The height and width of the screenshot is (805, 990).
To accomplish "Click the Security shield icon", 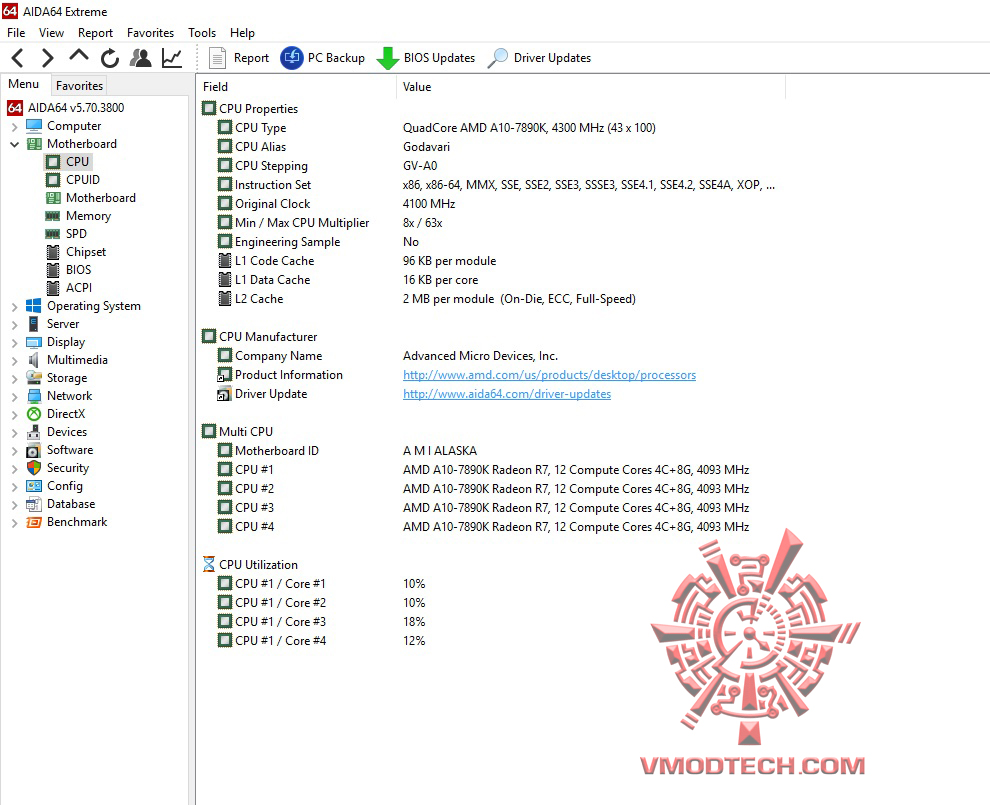I will [34, 468].
